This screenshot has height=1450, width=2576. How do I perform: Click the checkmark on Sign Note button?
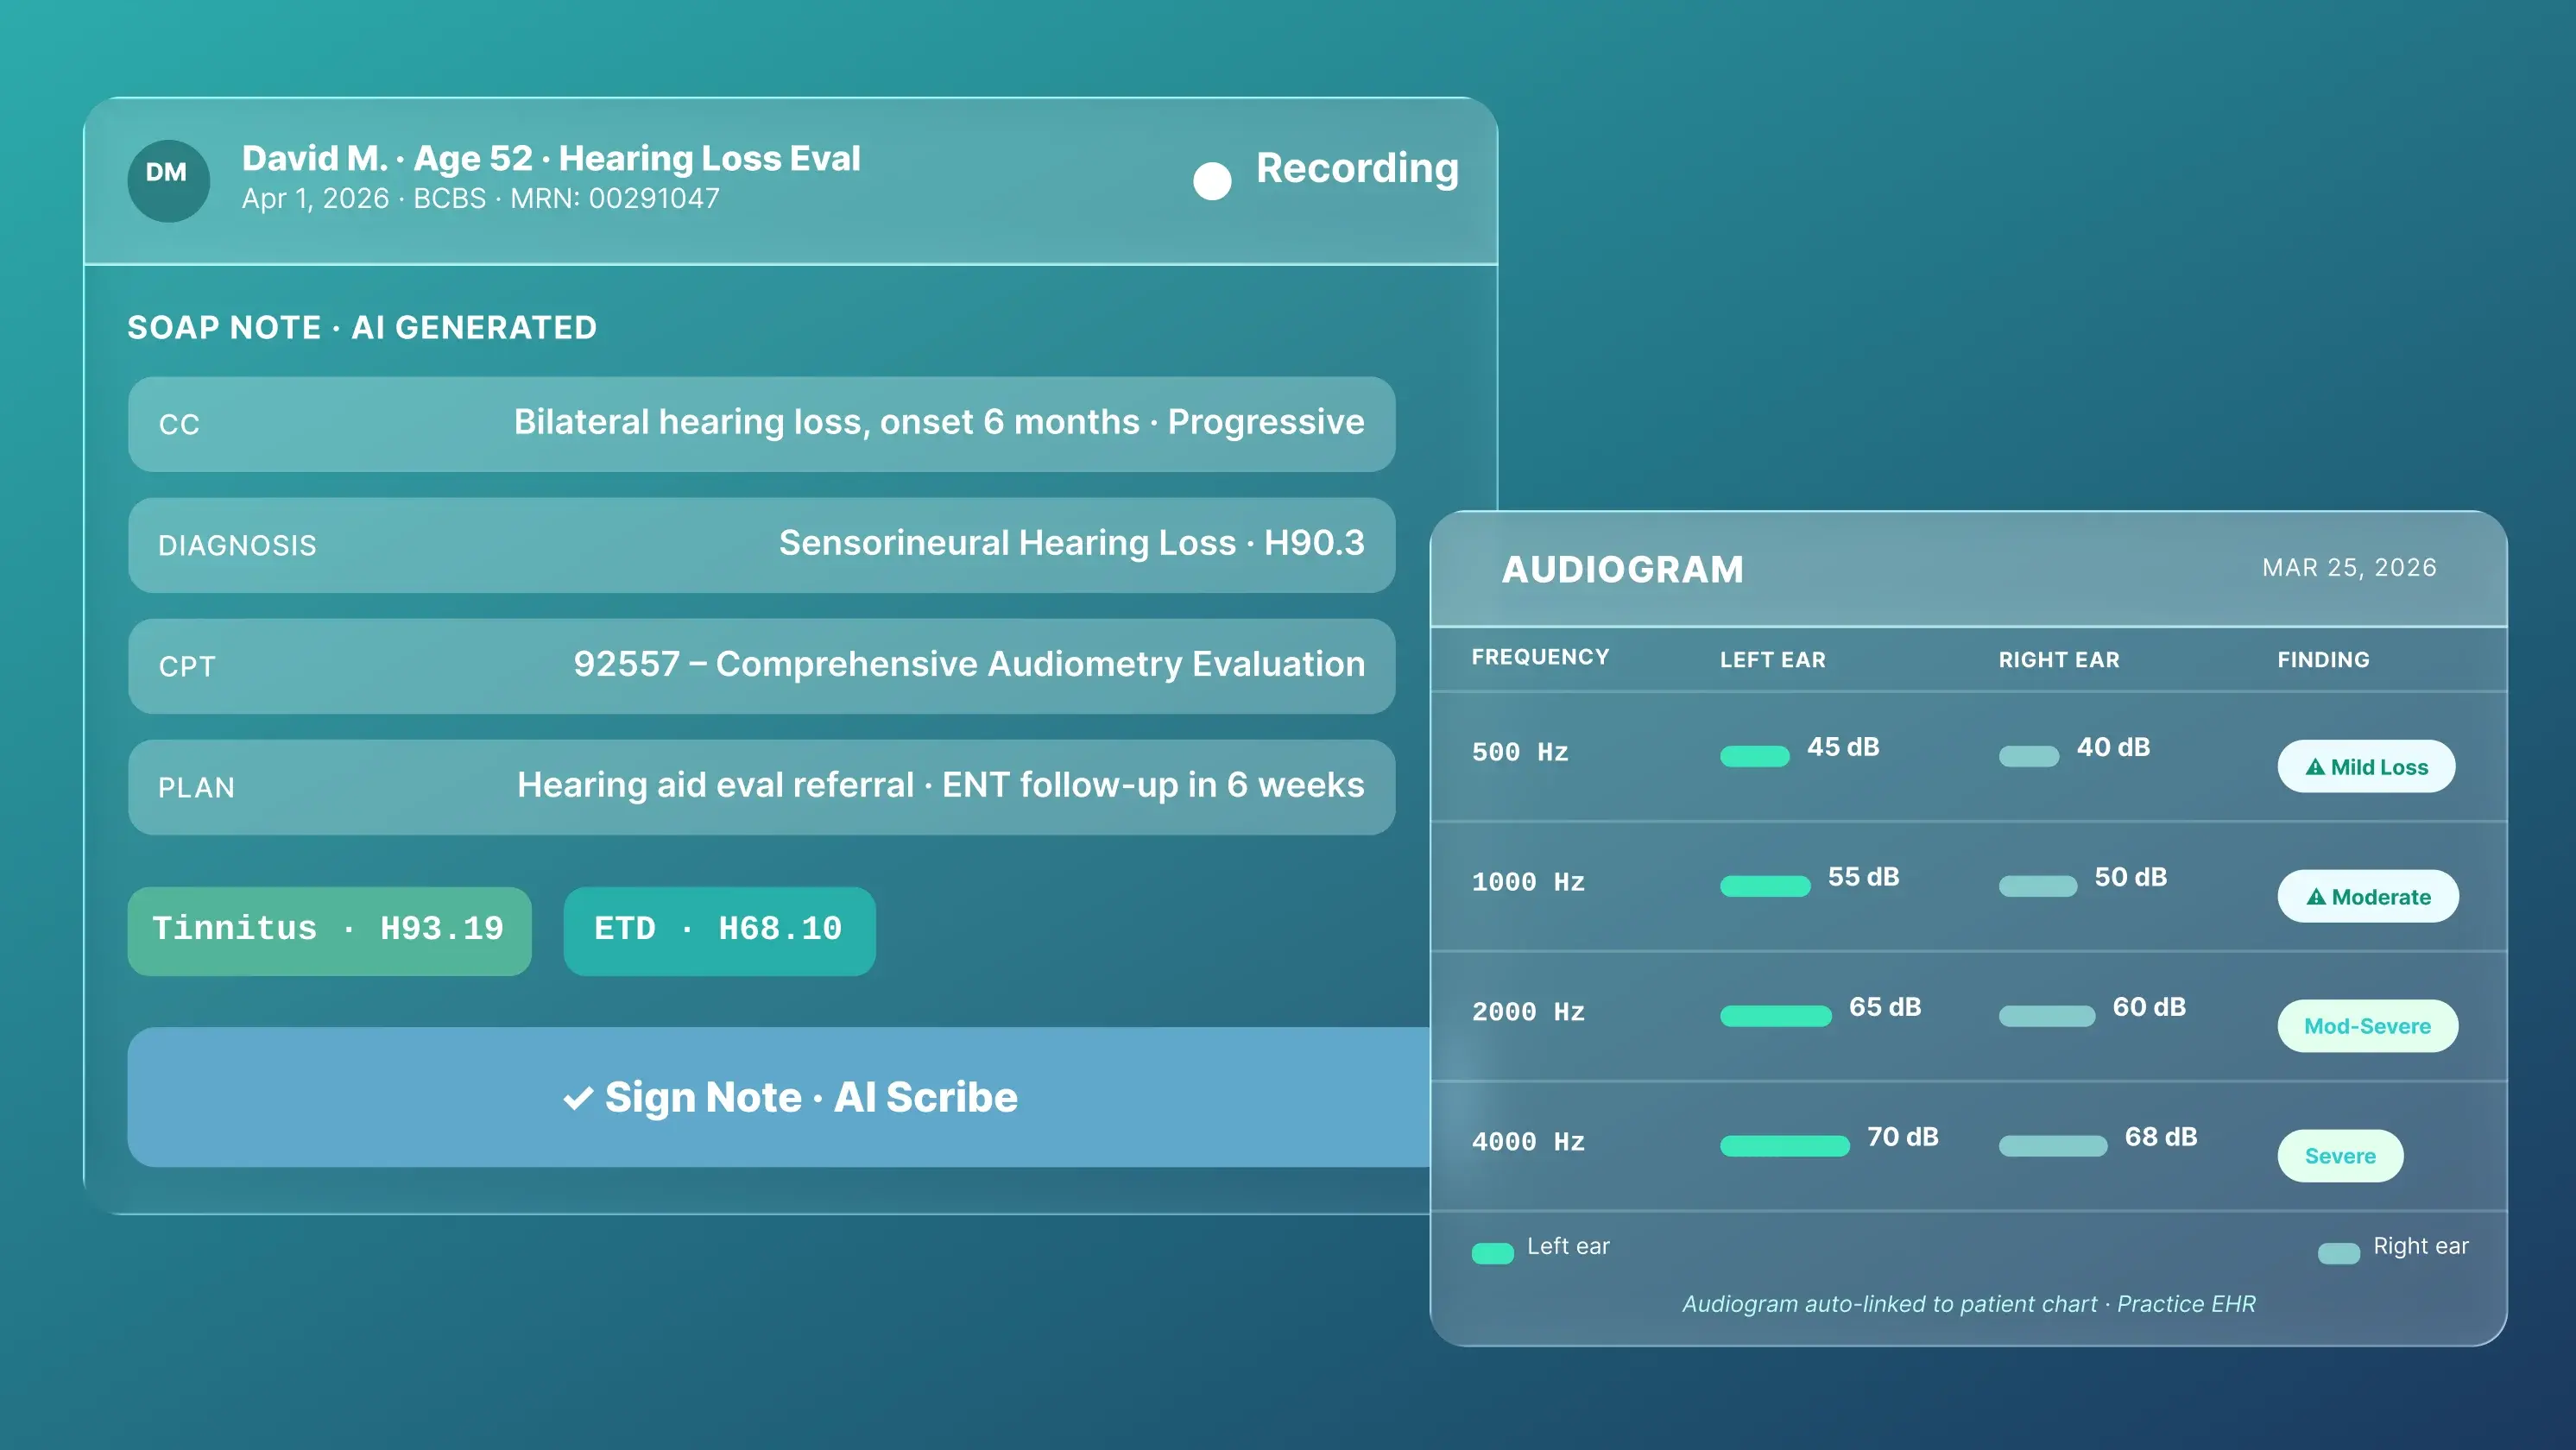coord(577,1096)
